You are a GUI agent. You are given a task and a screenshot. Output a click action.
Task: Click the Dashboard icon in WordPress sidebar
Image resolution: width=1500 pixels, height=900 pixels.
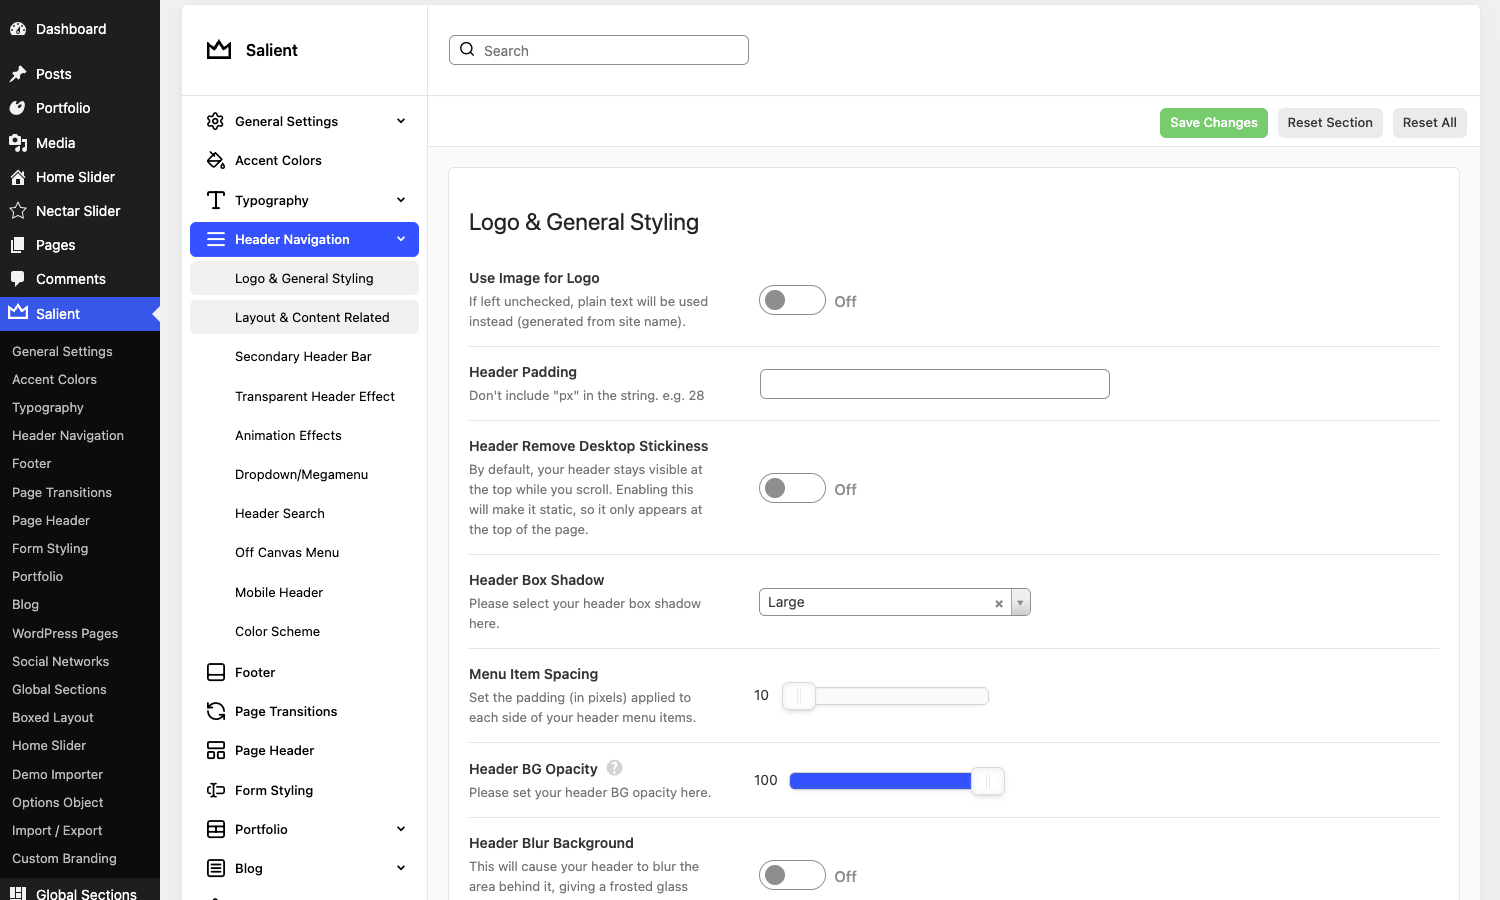coord(17,29)
